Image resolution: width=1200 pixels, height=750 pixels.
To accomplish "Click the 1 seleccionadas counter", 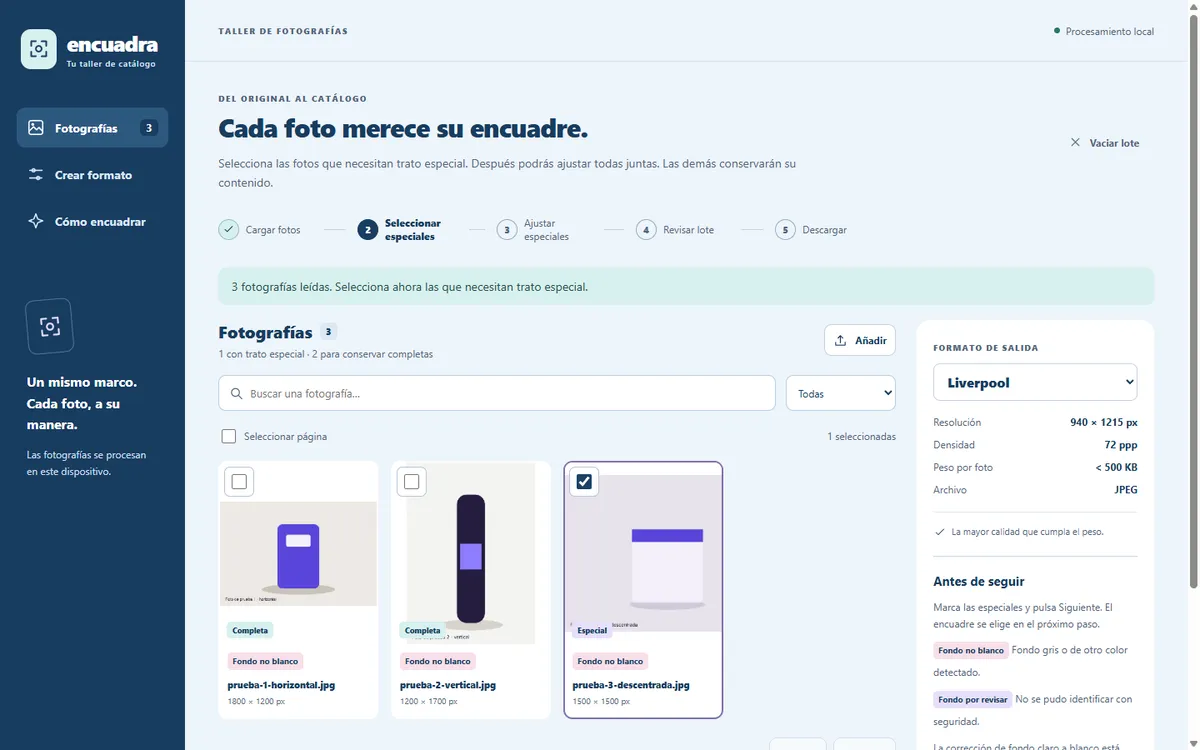I will click(861, 437).
